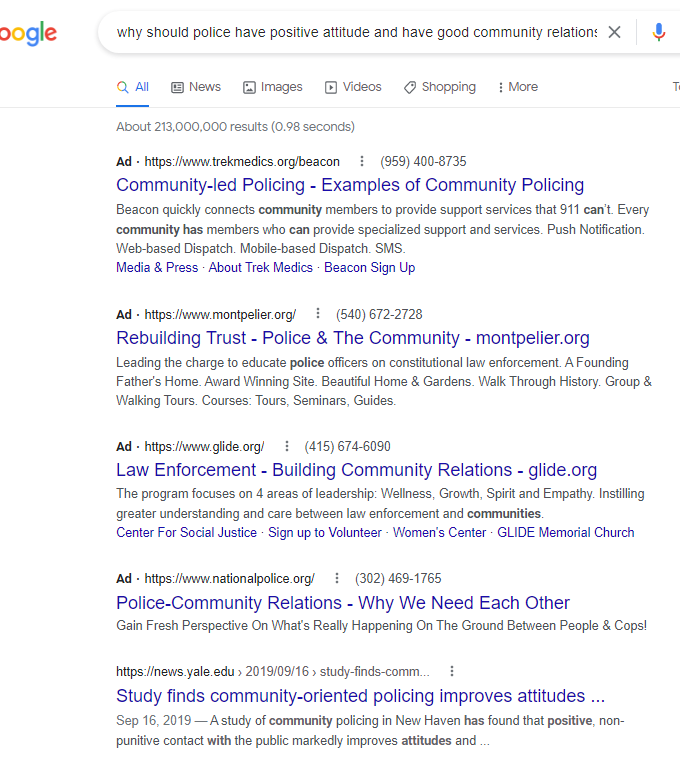Open Community-led Policing ad headline
This screenshot has width=680, height=765.
[x=350, y=185]
